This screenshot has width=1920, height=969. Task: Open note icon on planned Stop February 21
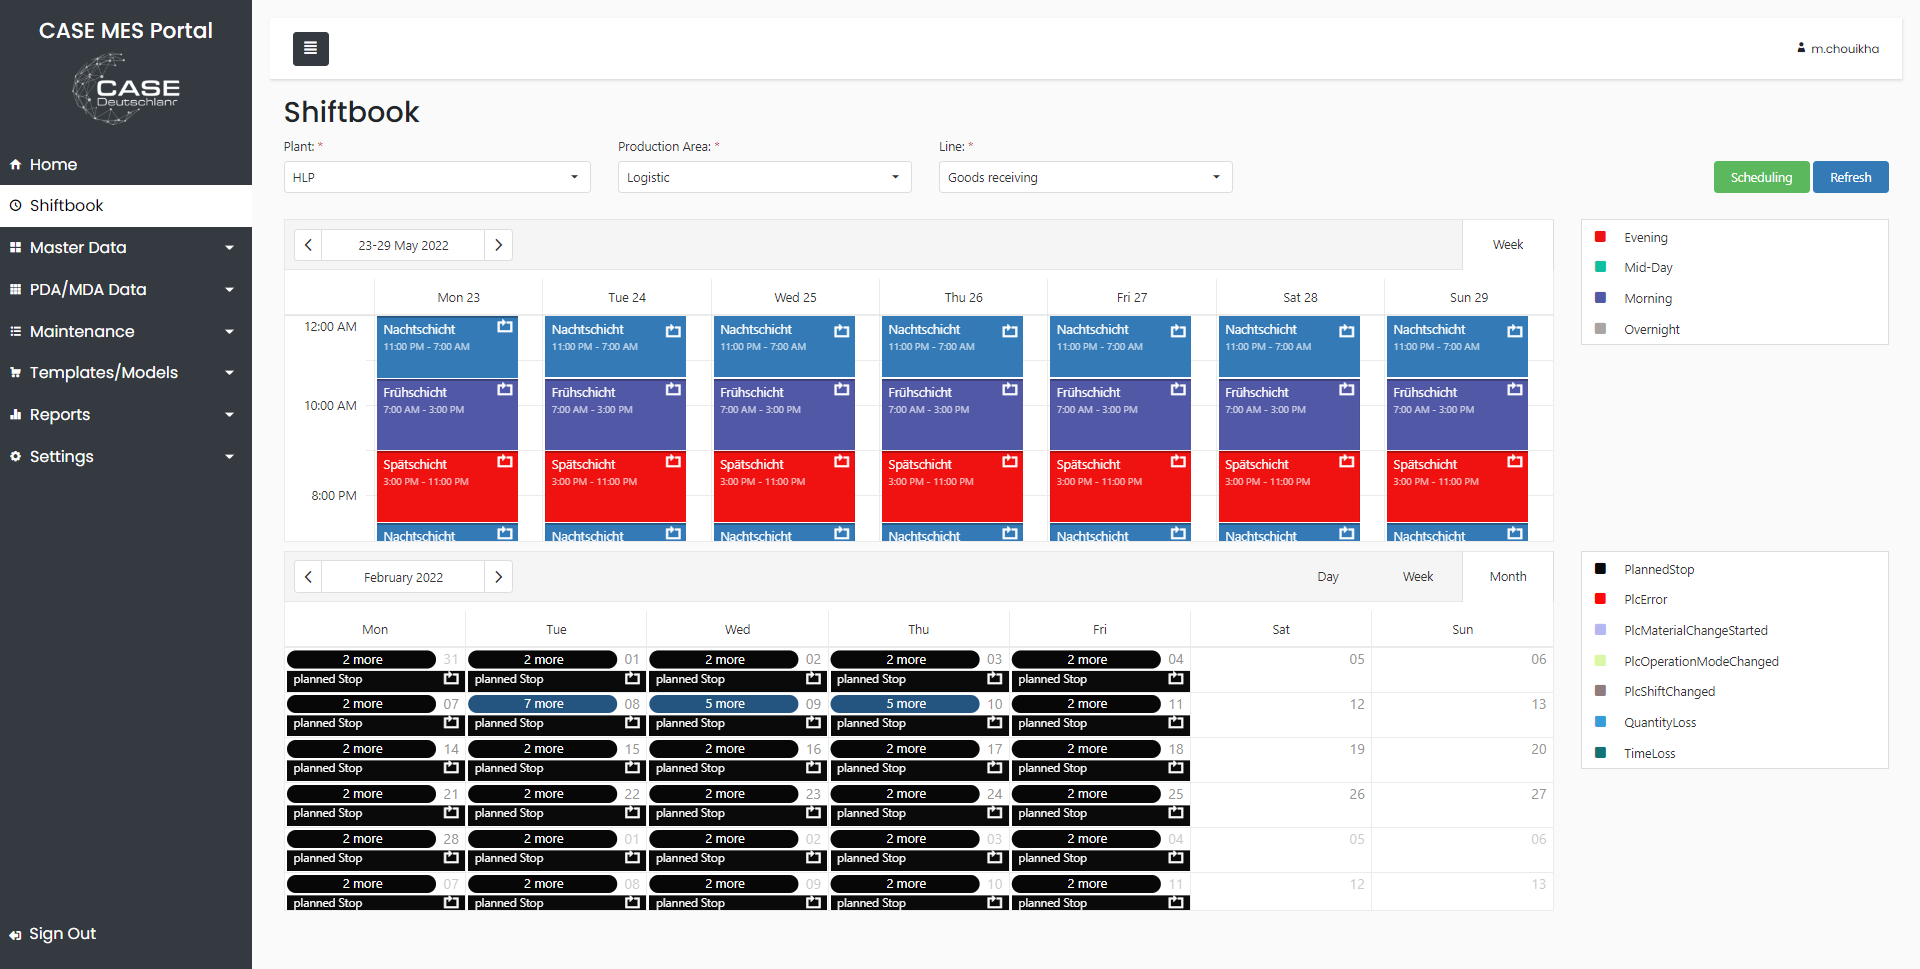[451, 812]
